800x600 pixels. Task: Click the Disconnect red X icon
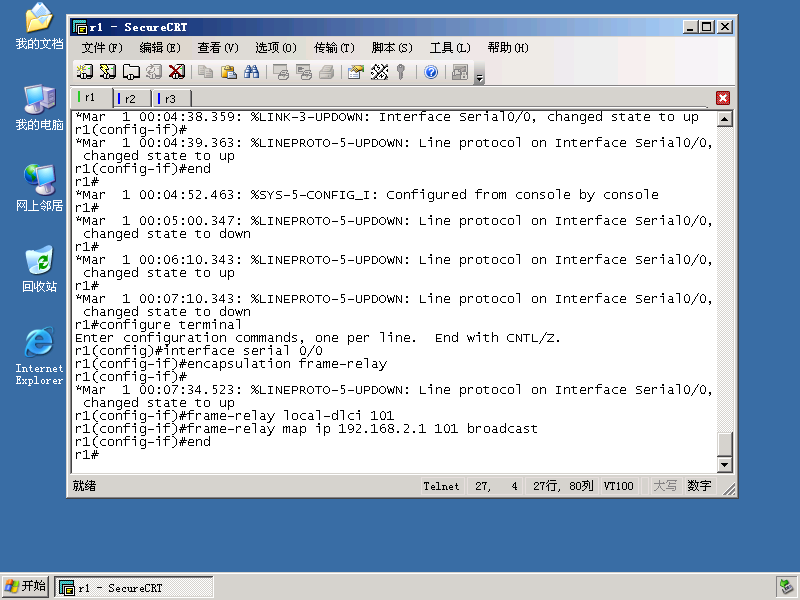[177, 72]
